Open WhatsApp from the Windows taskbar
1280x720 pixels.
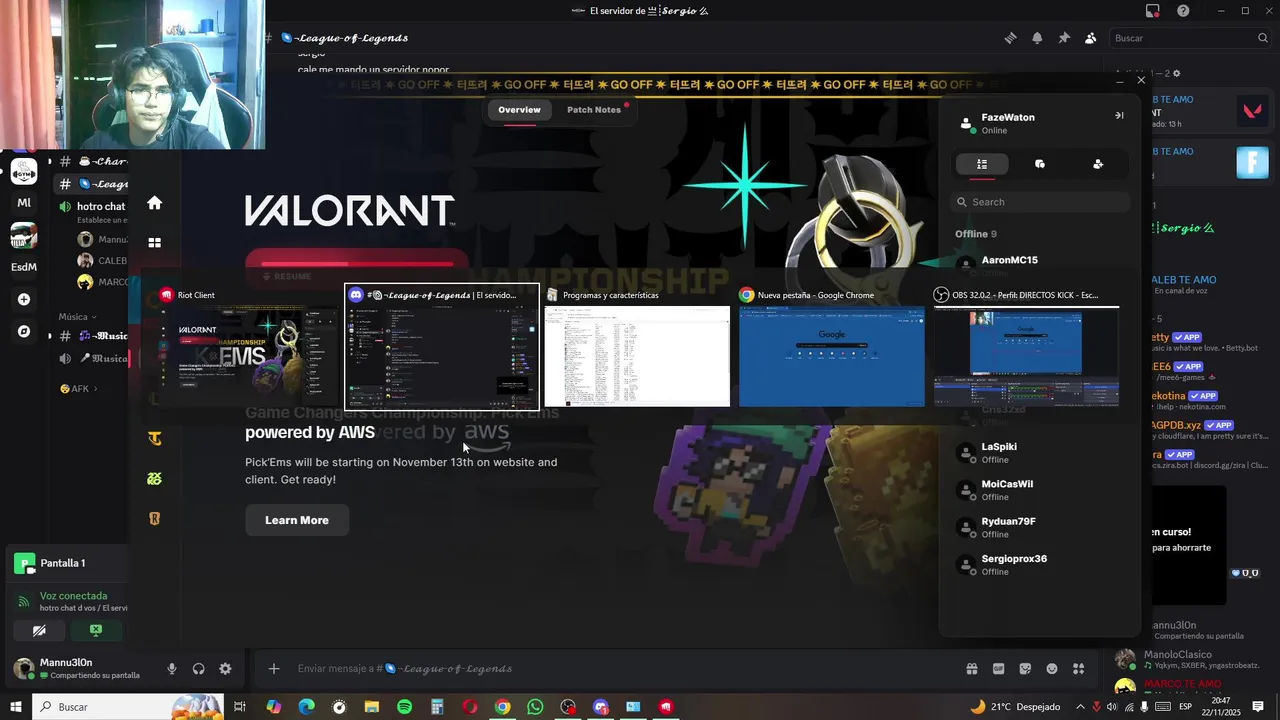[535, 707]
